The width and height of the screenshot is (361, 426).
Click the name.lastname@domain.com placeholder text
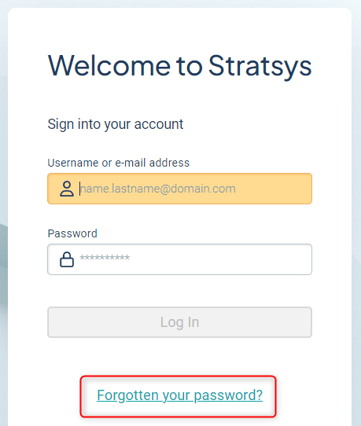pos(158,189)
